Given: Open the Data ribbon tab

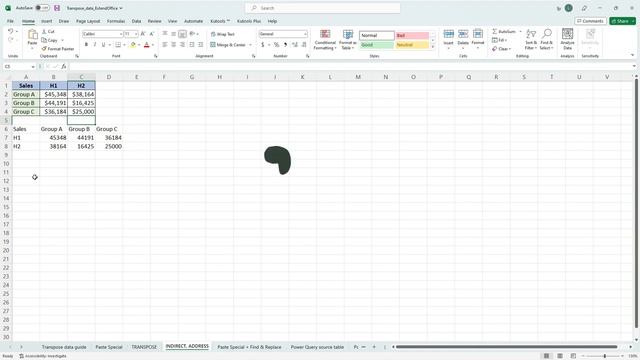Looking at the screenshot, I should pyautogui.click(x=136, y=21).
